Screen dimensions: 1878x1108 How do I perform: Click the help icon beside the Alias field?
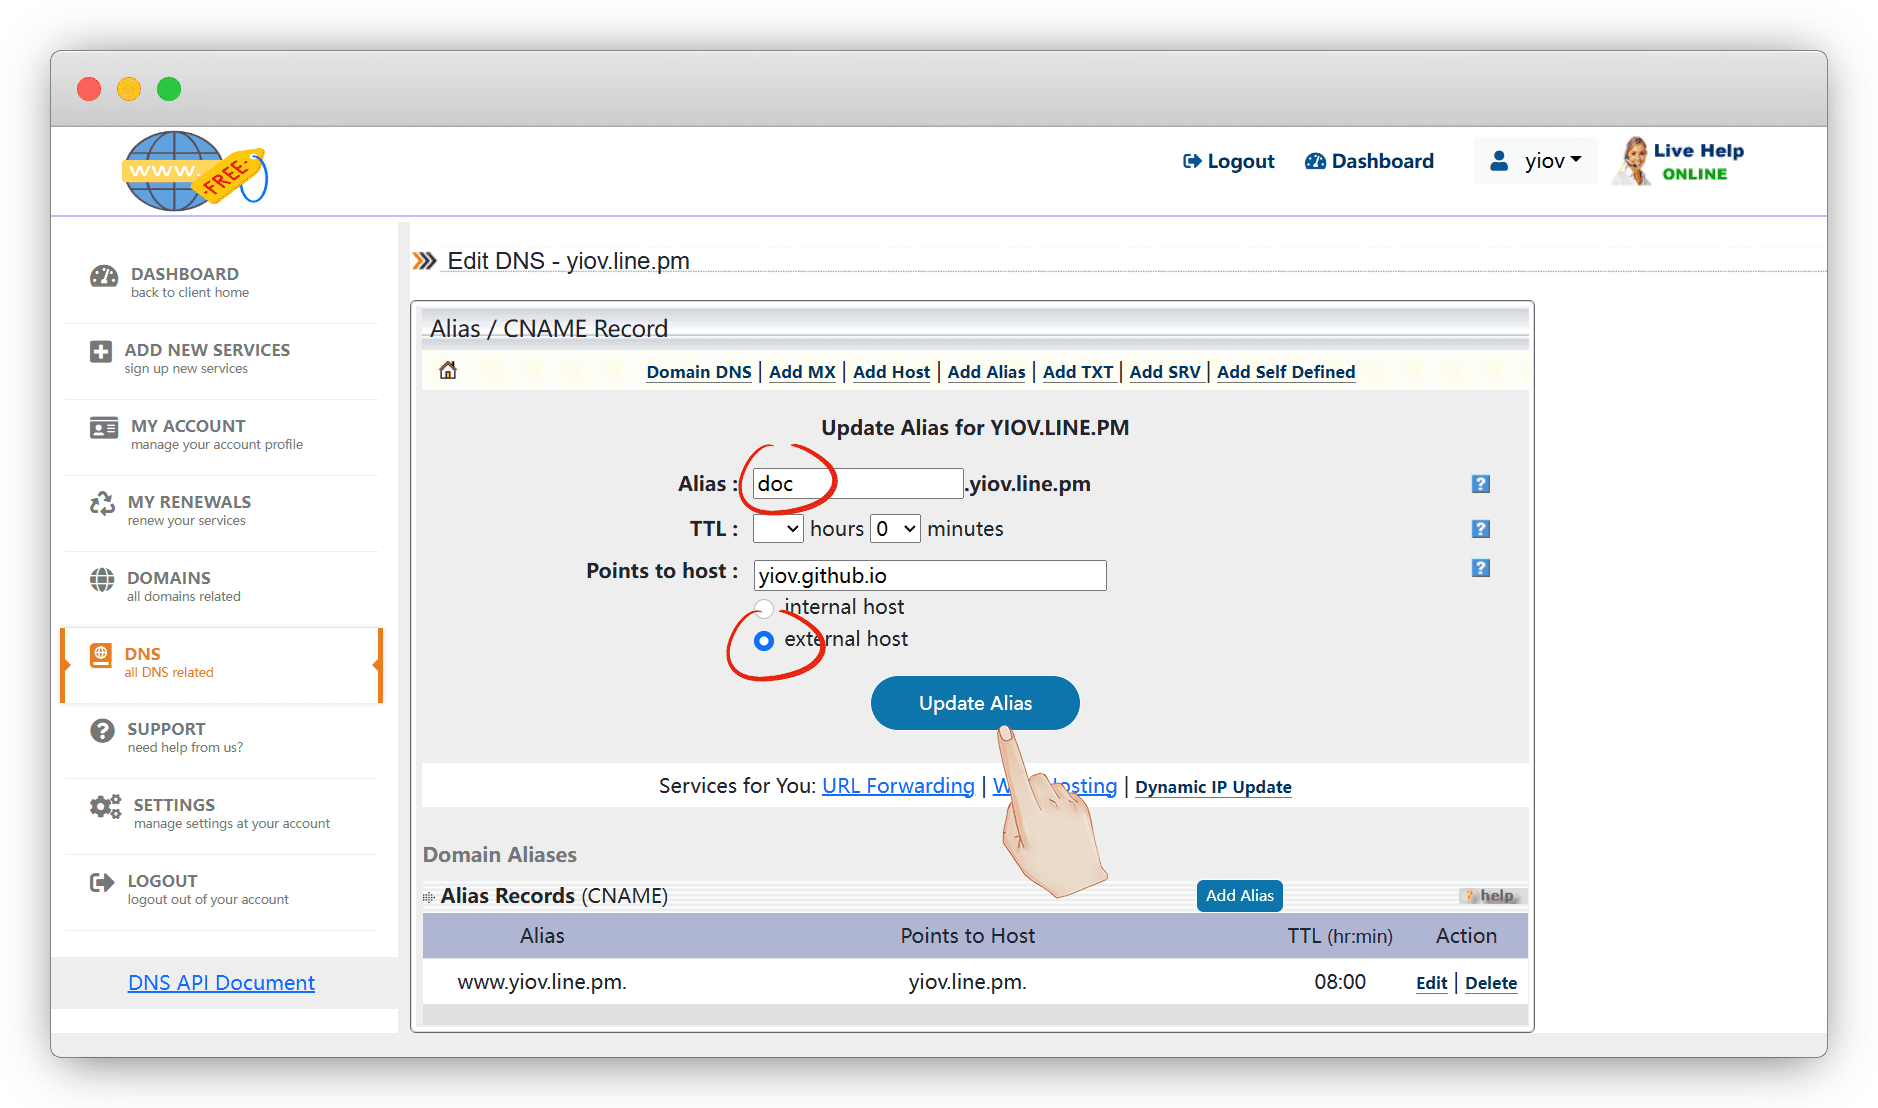(x=1480, y=484)
